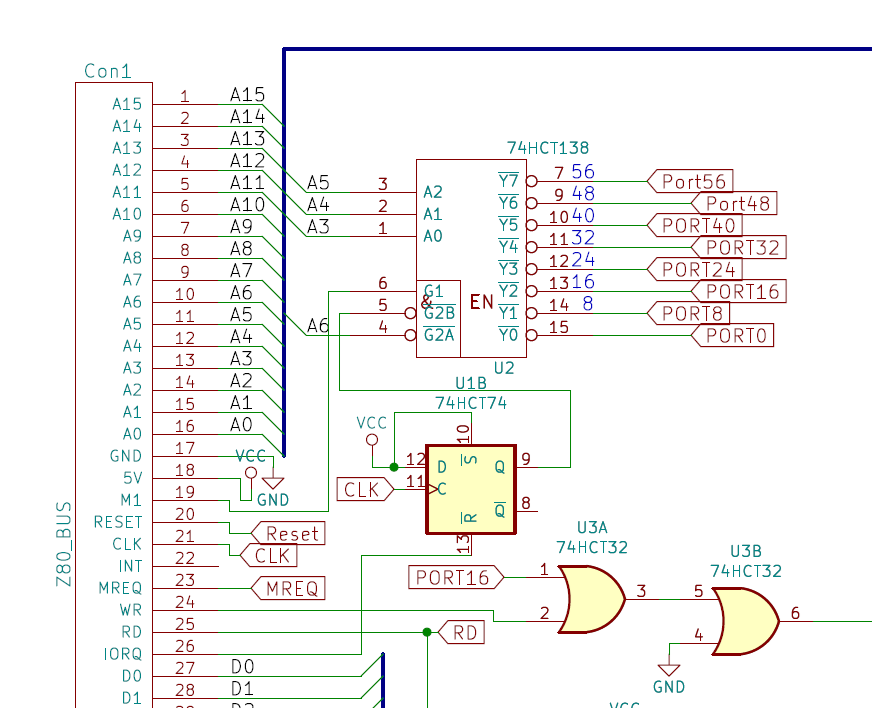Select the Port48 global label
872x708 pixels.
(x=735, y=204)
